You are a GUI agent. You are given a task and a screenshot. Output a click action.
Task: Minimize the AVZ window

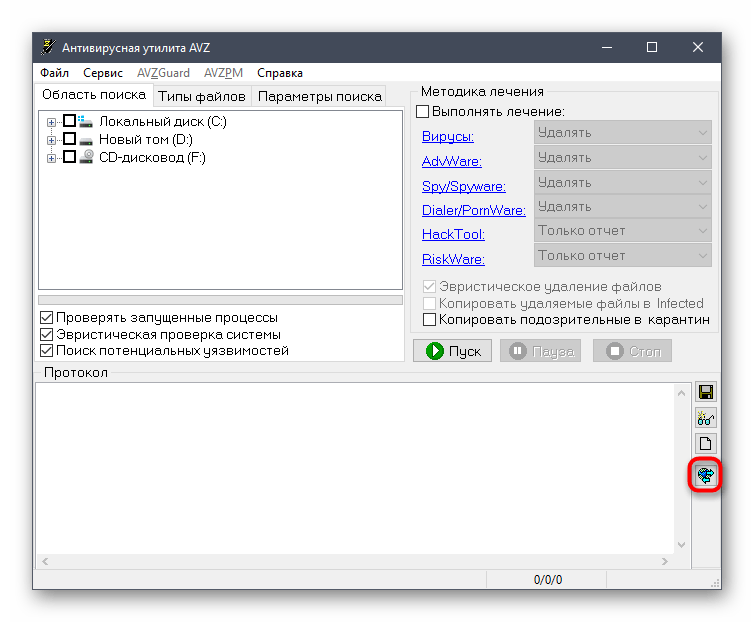[607, 47]
